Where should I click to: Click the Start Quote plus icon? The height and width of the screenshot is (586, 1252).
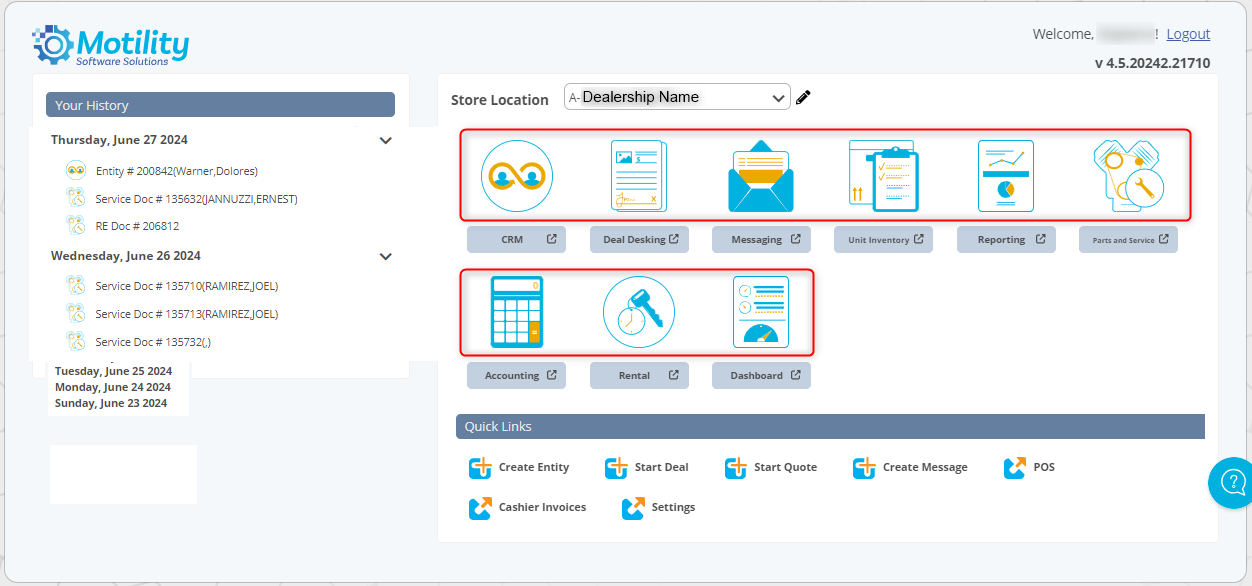click(x=736, y=468)
